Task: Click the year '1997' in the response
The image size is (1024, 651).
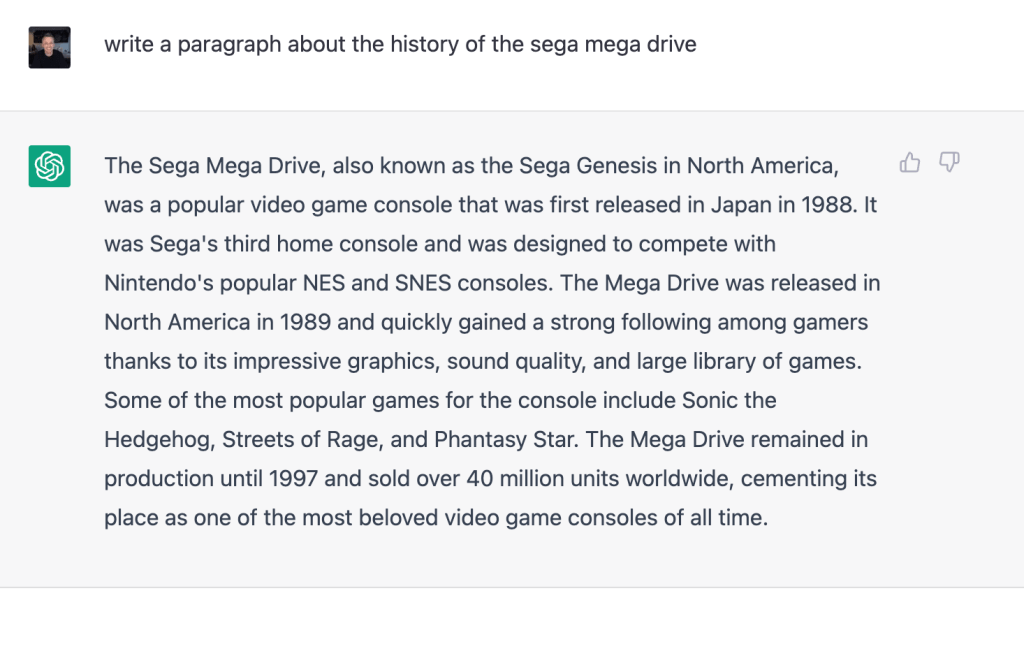Action: [x=294, y=478]
